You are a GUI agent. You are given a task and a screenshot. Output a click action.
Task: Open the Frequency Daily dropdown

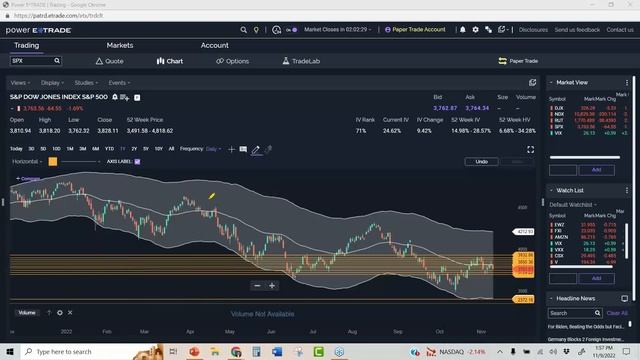coord(213,149)
